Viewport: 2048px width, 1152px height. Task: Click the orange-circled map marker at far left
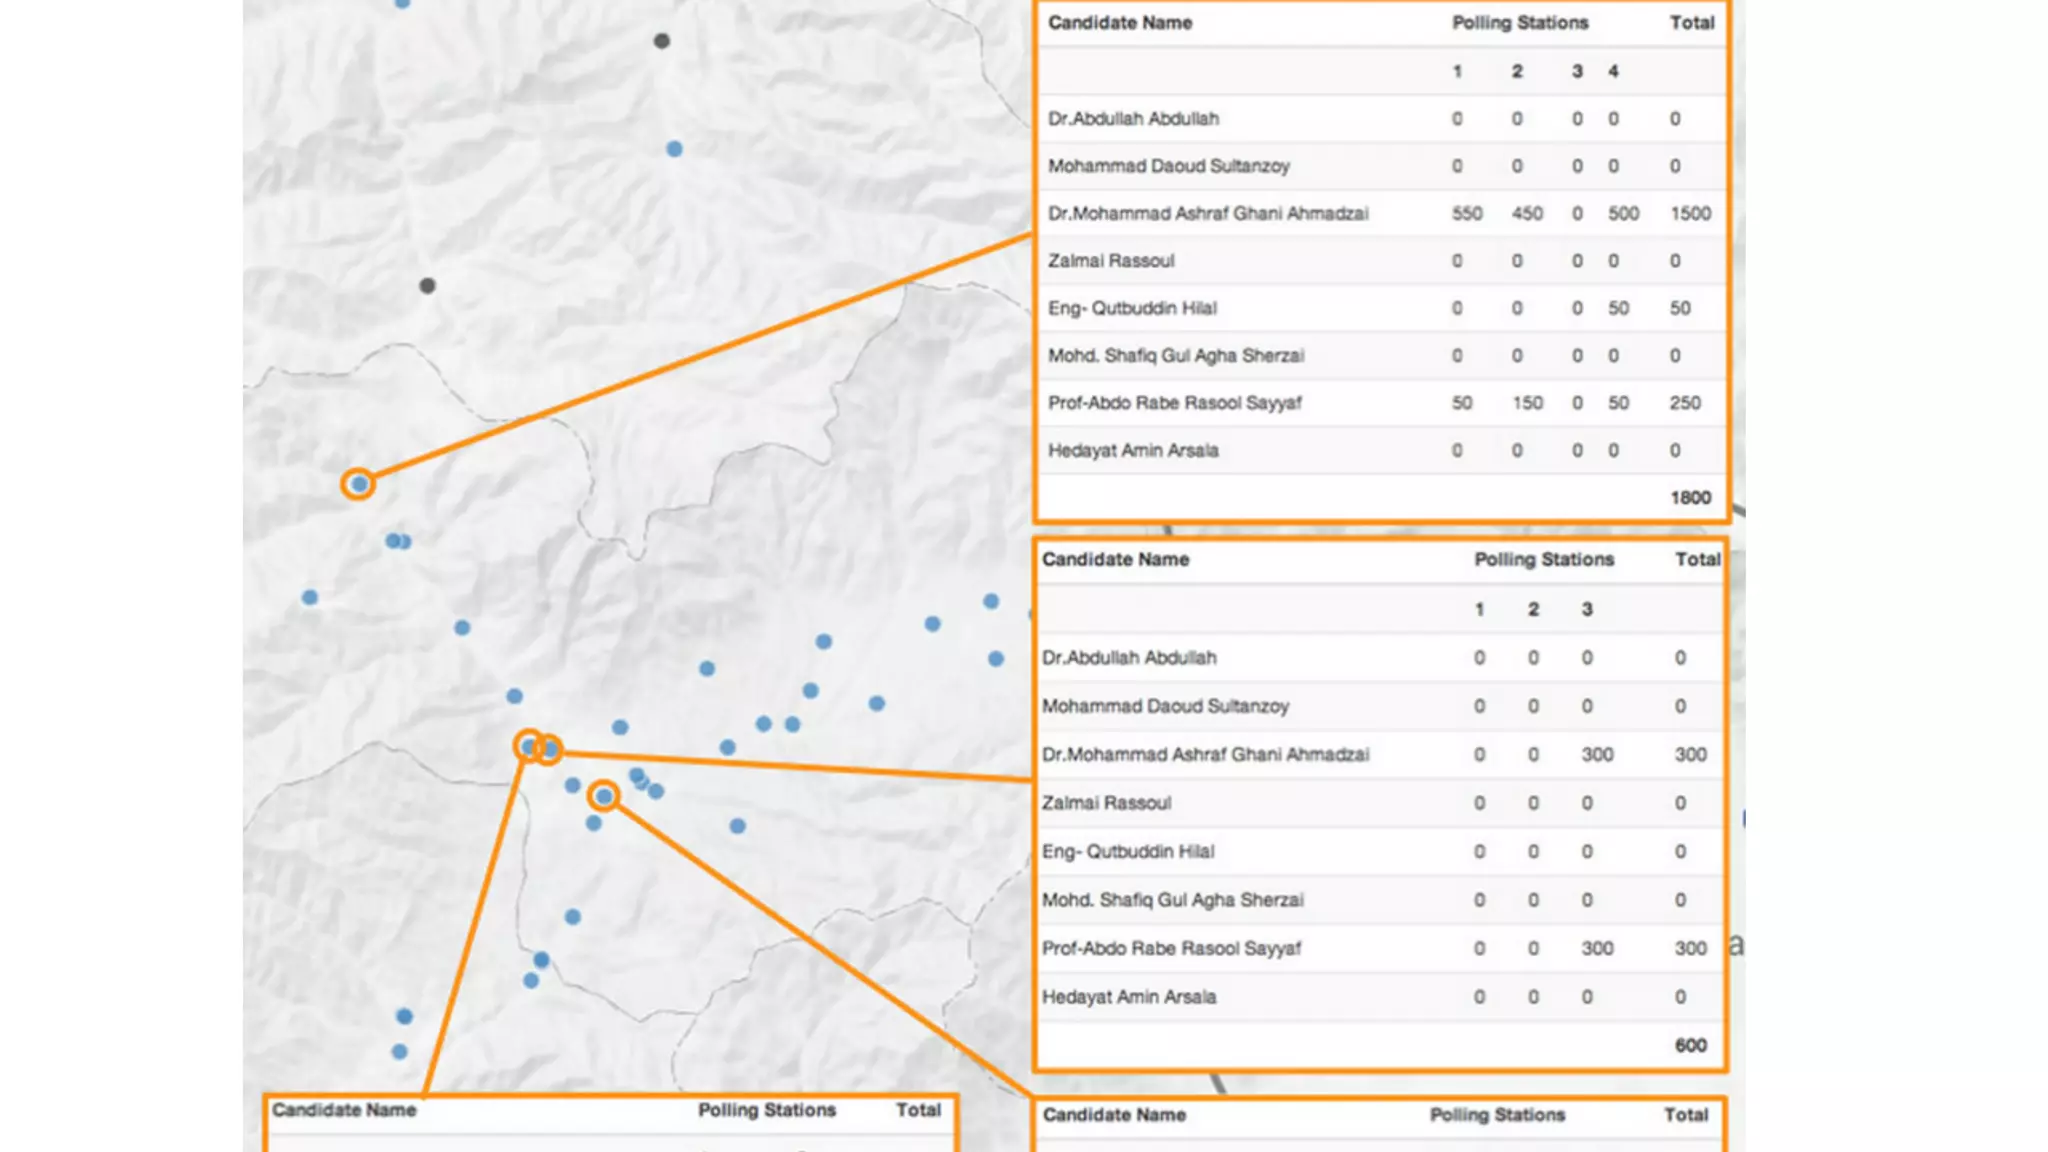[x=358, y=484]
